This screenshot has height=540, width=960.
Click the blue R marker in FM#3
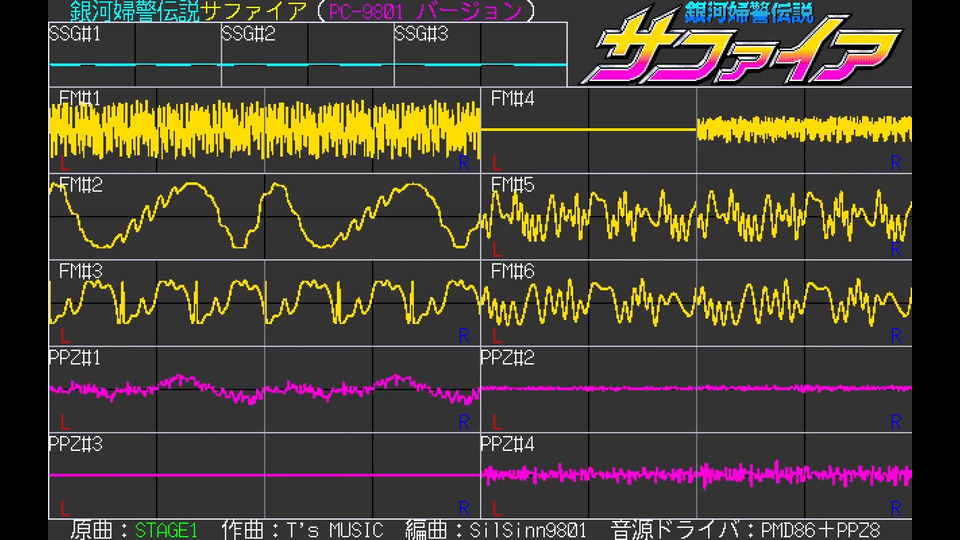point(464,336)
